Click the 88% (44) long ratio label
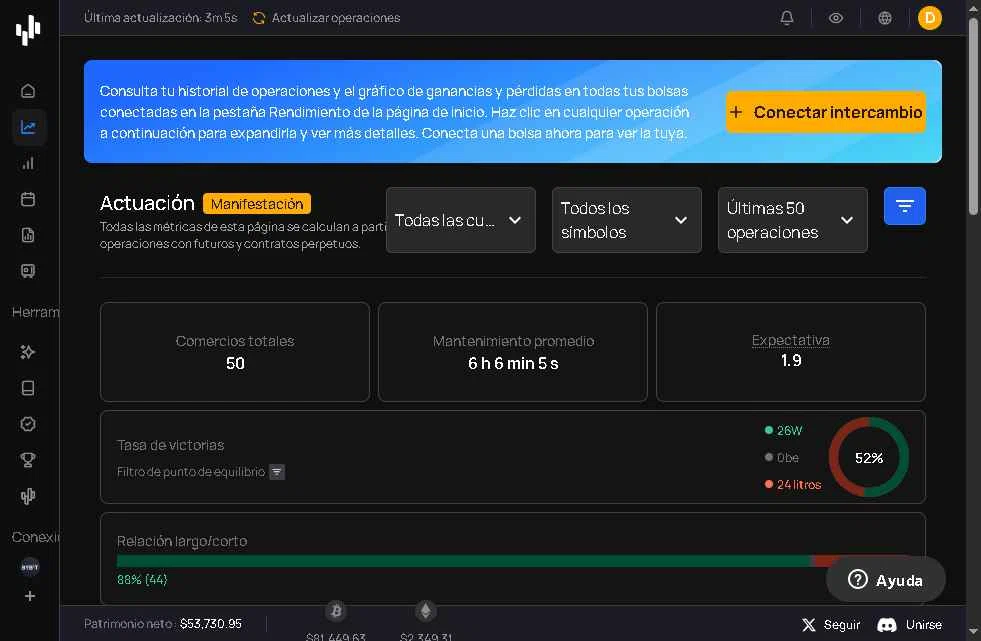 pyautogui.click(x=143, y=580)
